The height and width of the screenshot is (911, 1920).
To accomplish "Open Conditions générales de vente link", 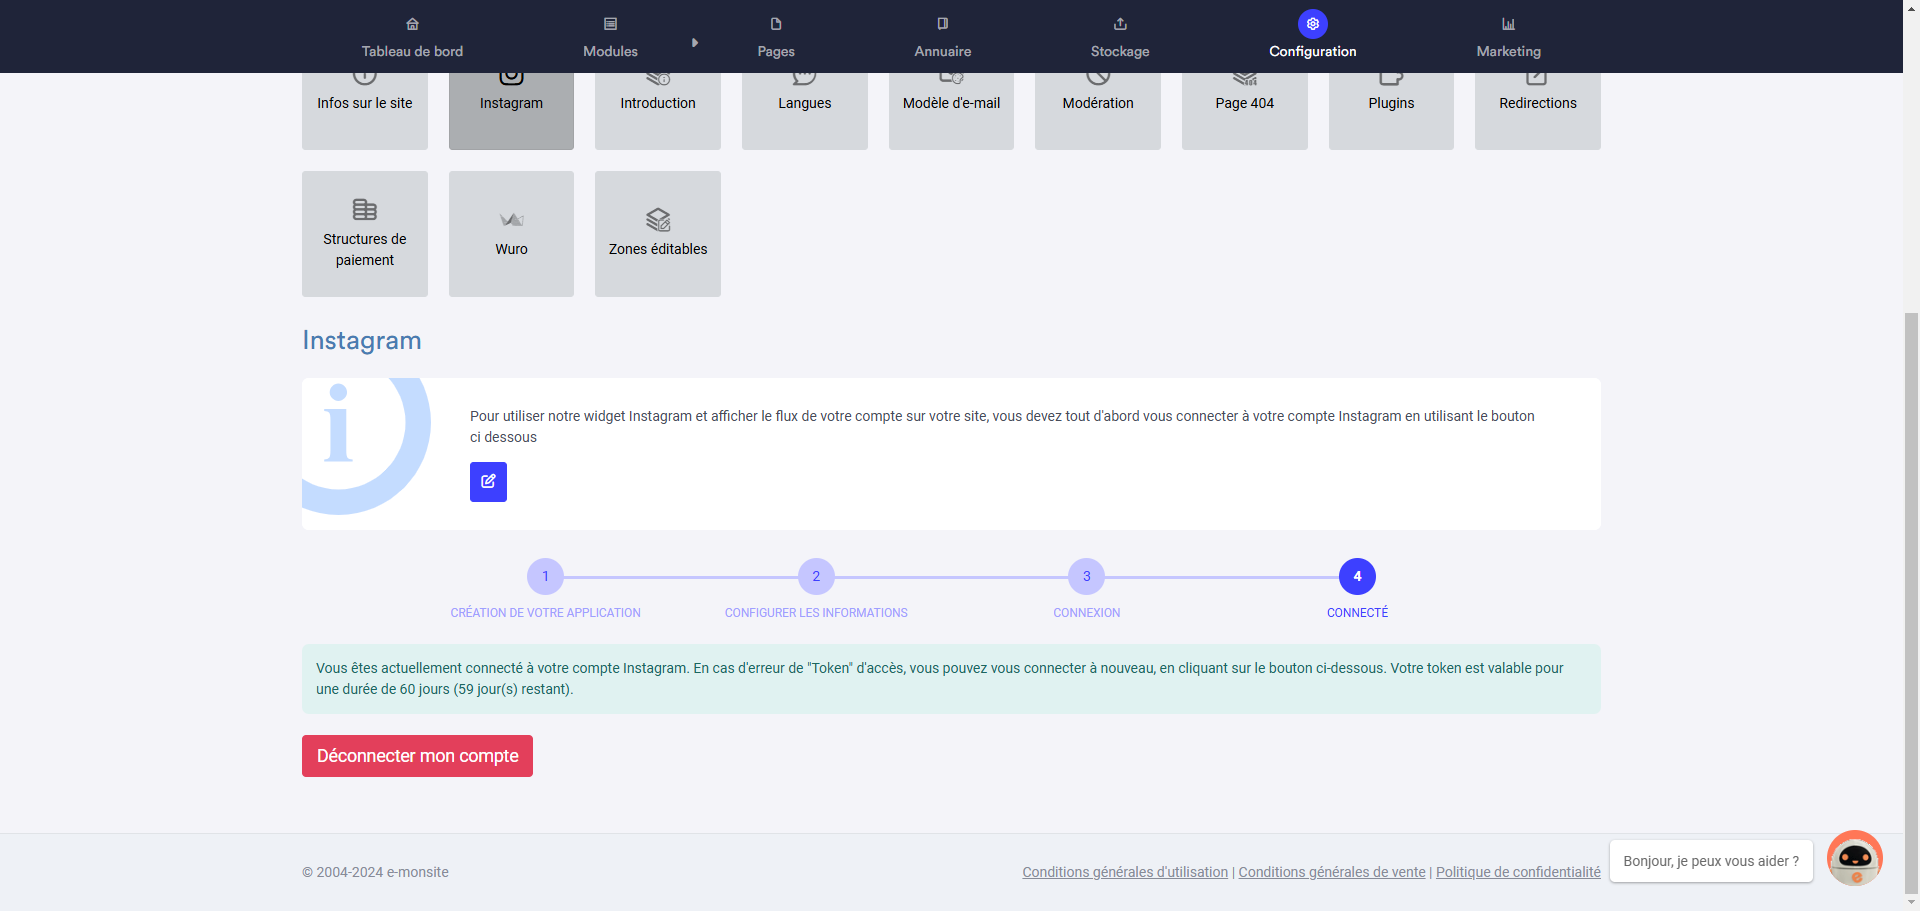I will tap(1332, 872).
